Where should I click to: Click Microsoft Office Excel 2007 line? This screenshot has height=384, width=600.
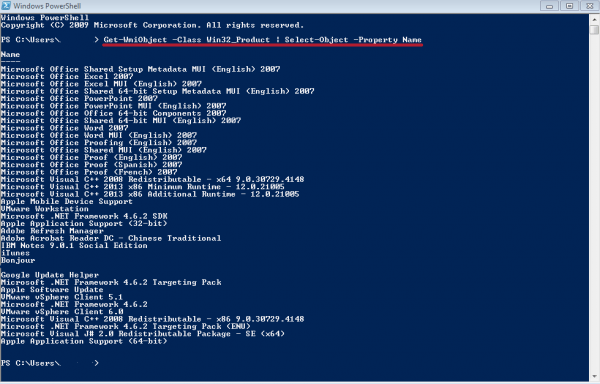pyautogui.click(x=67, y=76)
